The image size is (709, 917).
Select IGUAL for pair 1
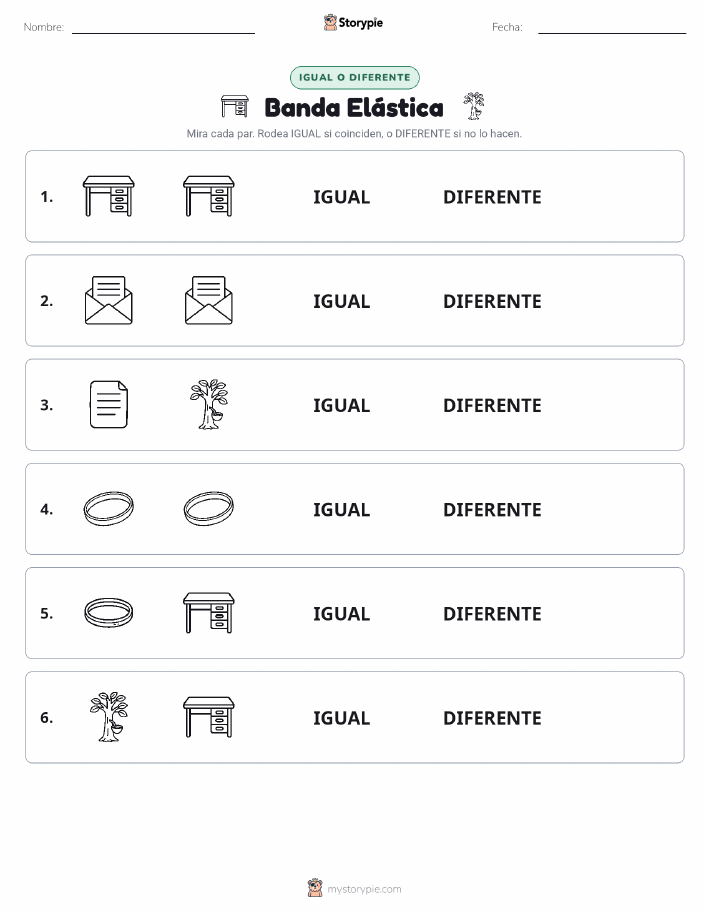point(342,197)
